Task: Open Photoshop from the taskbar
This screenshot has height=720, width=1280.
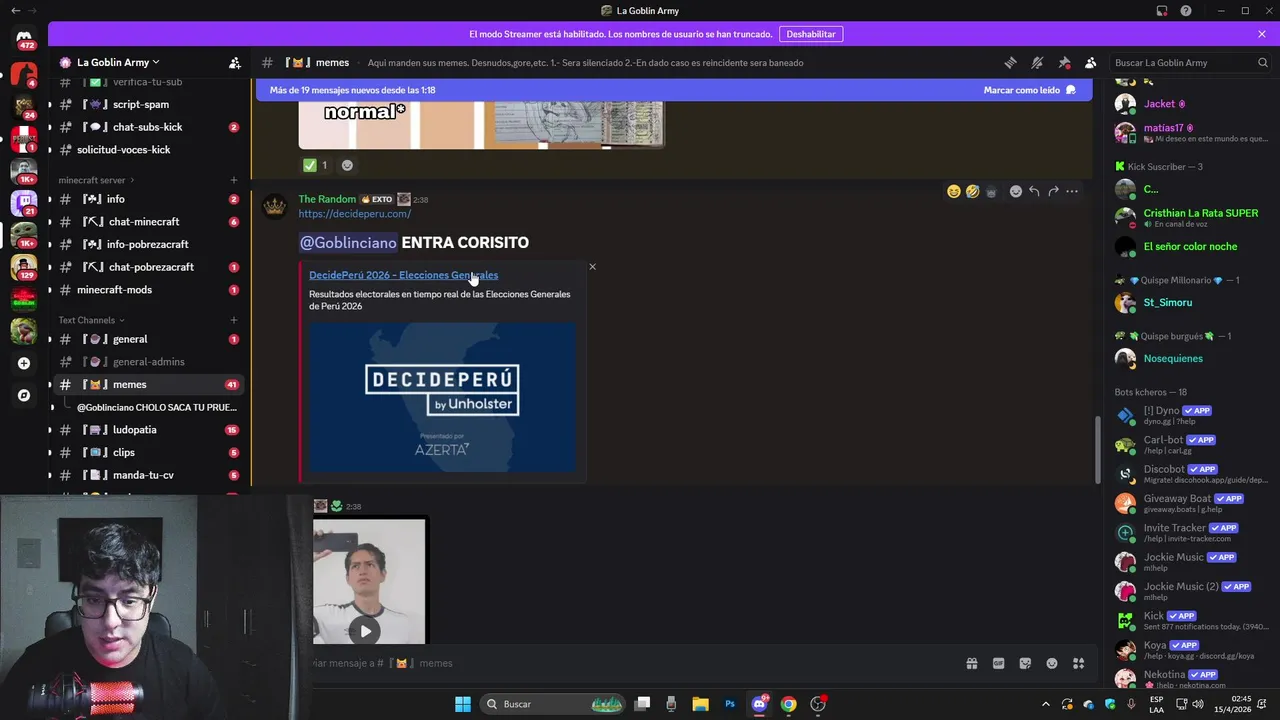Action: [730, 704]
